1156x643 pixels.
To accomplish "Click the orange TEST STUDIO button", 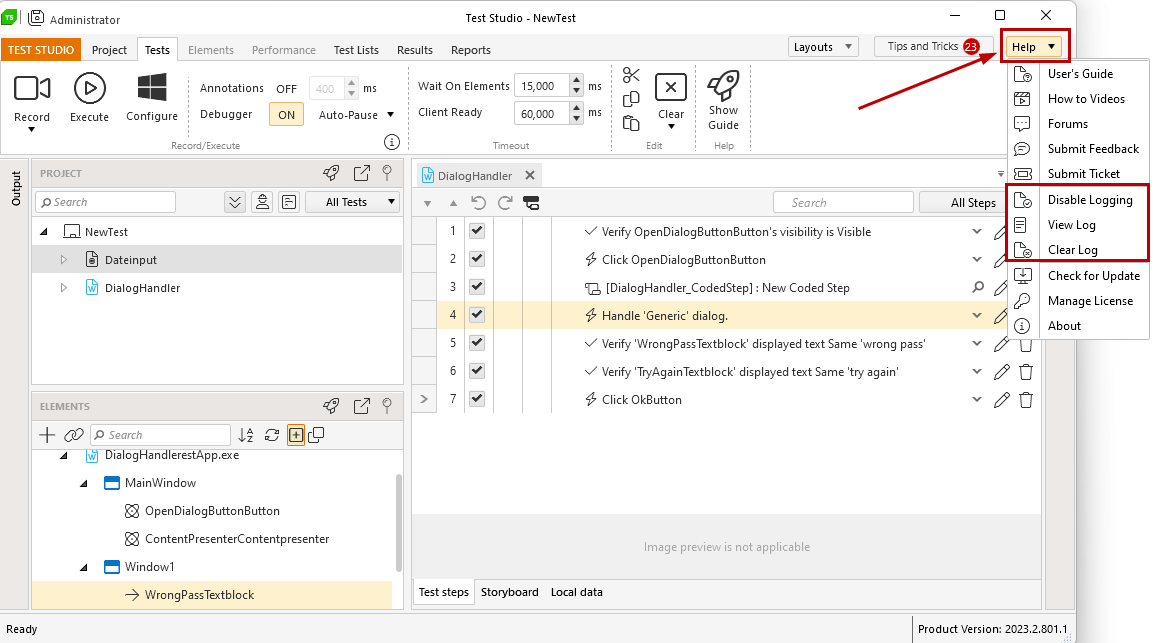I will (x=41, y=50).
